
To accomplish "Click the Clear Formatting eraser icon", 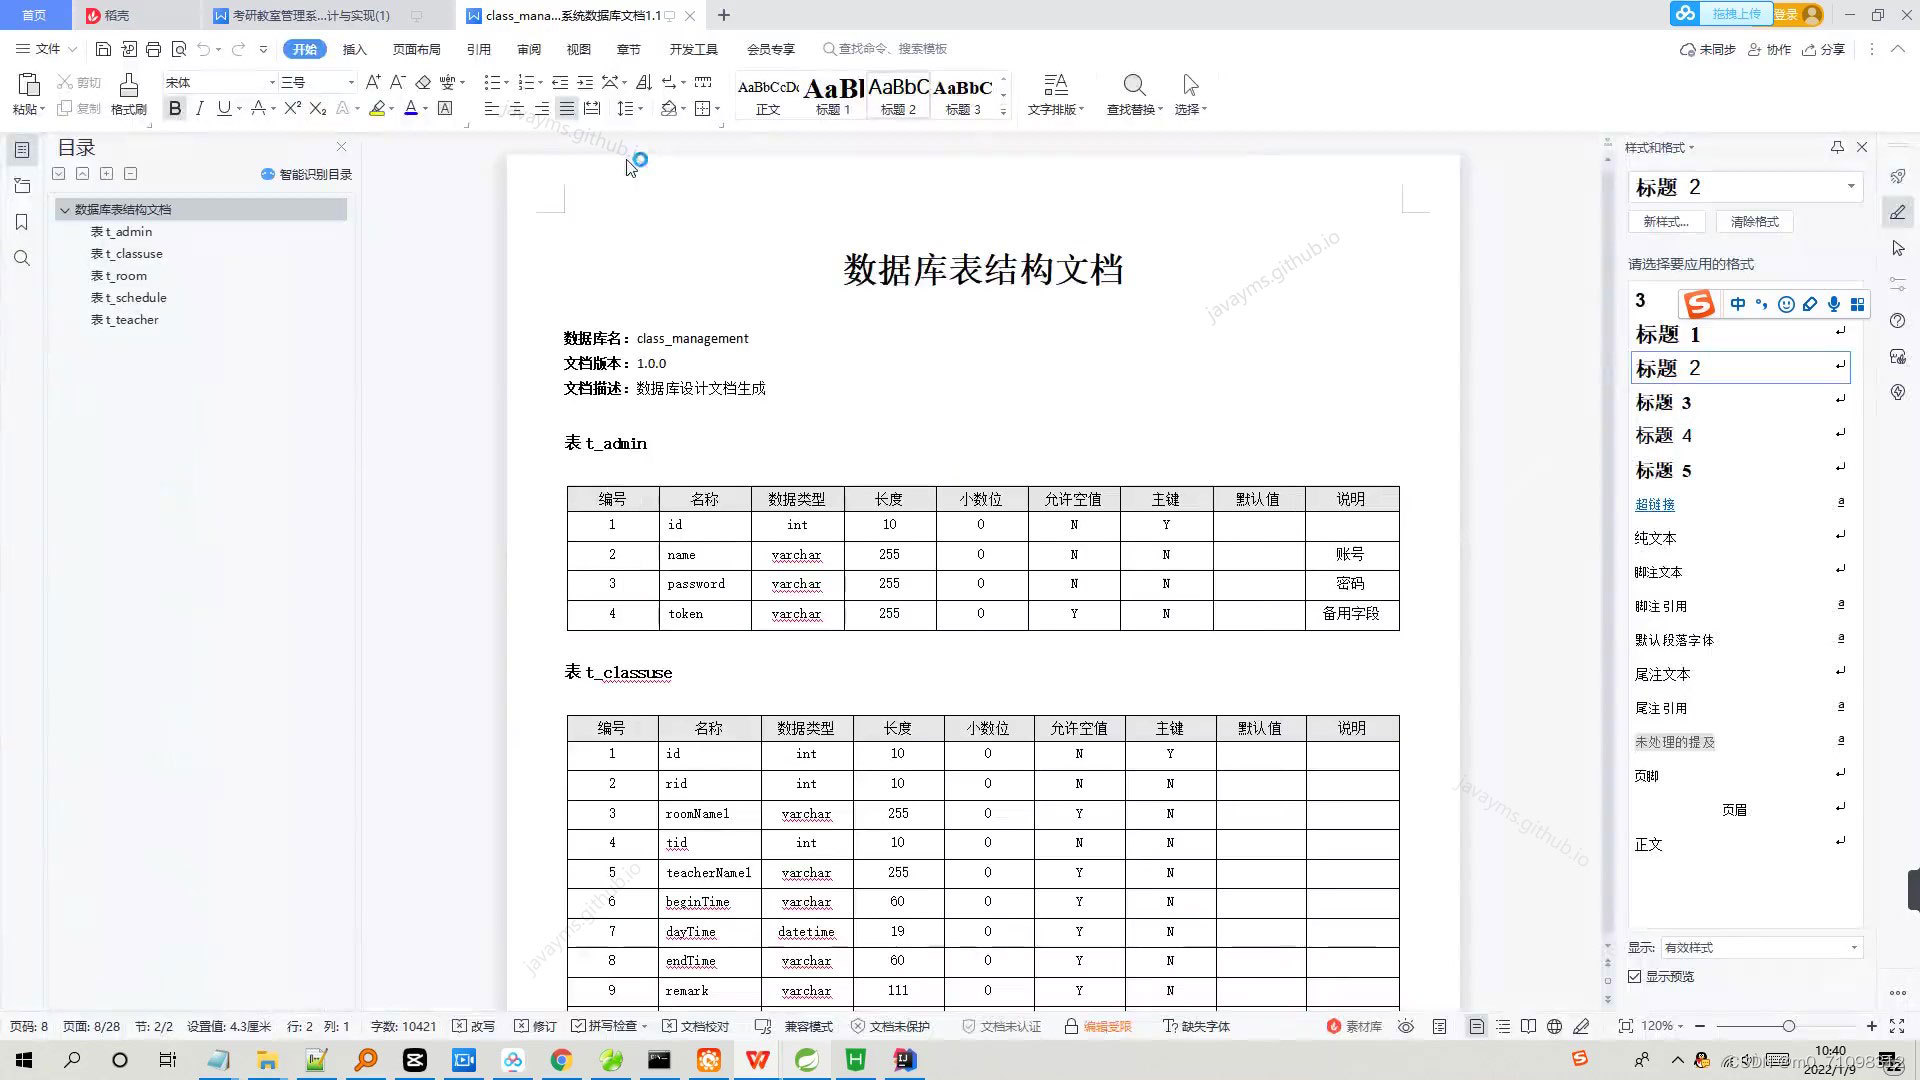I will point(423,82).
